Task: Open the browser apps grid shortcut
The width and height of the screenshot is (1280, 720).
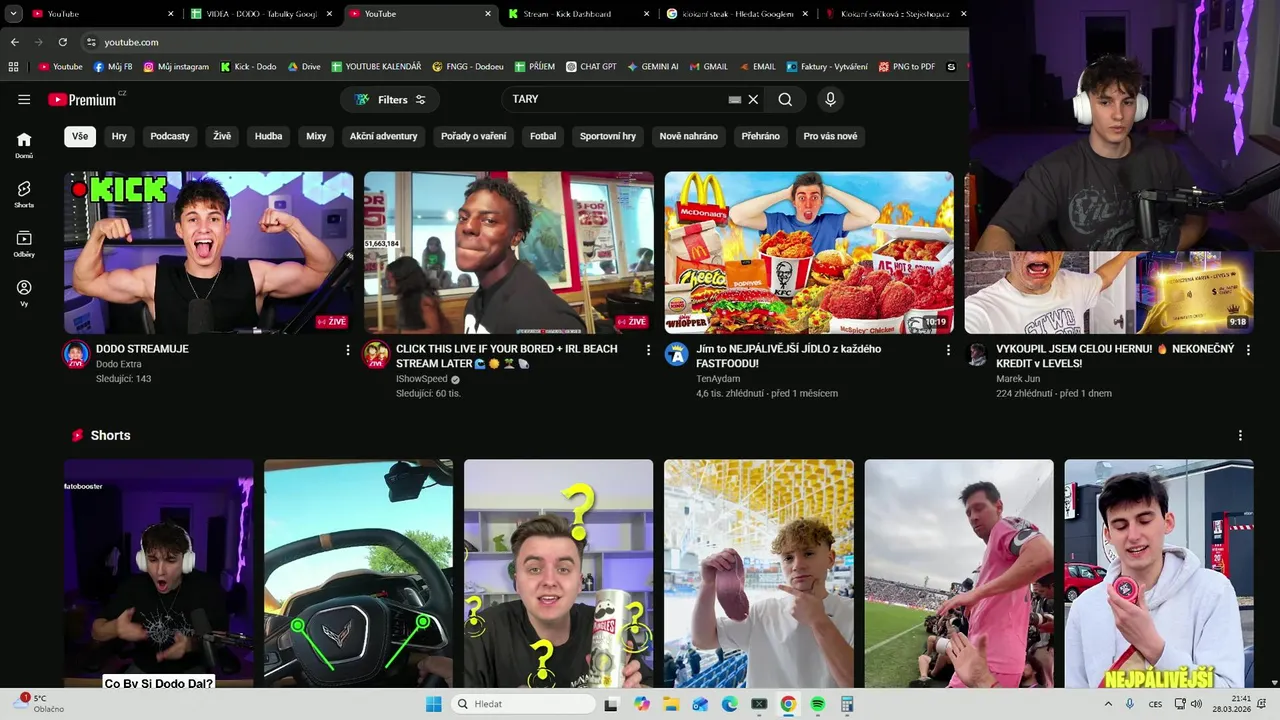Action: (x=13, y=67)
